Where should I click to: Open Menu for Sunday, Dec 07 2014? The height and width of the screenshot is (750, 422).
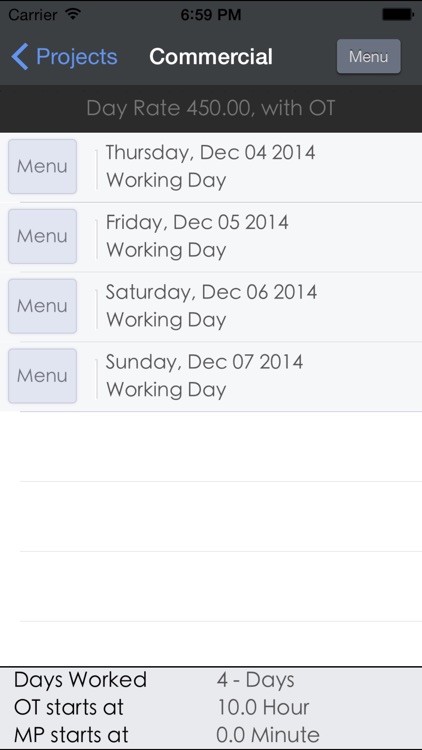43,376
